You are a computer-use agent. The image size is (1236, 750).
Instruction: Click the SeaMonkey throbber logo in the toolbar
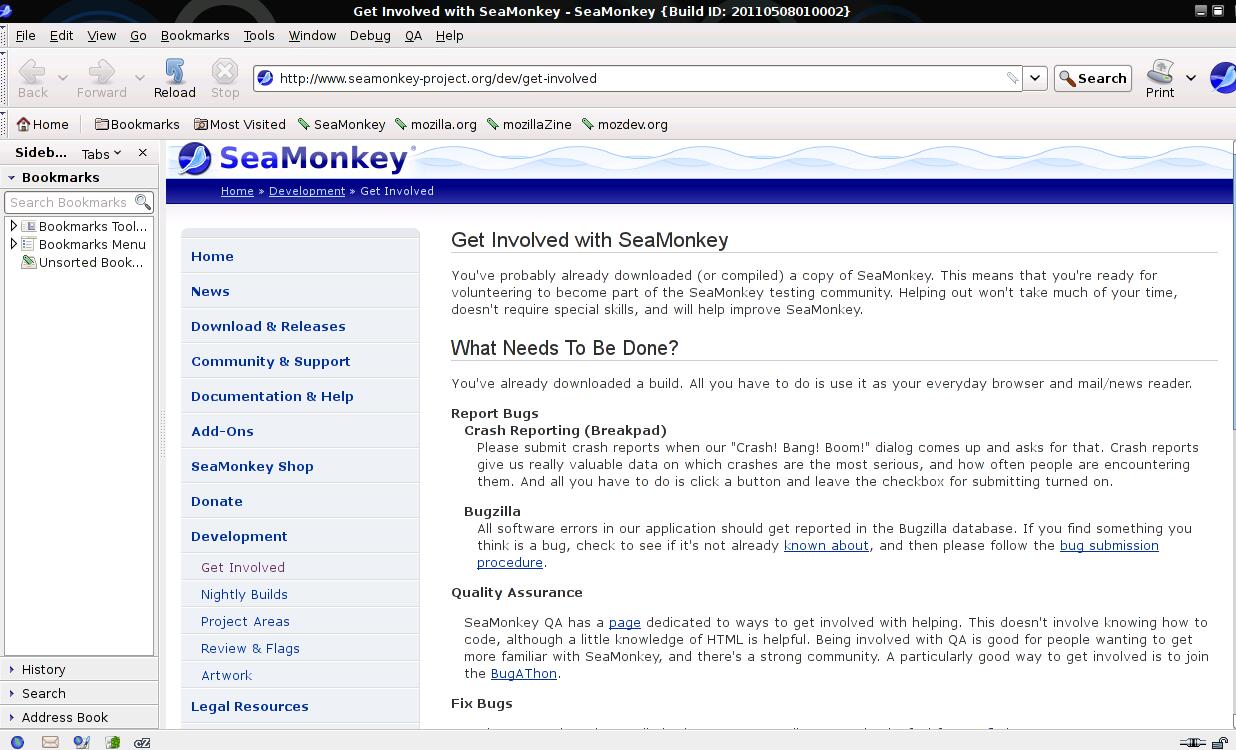tap(1223, 77)
